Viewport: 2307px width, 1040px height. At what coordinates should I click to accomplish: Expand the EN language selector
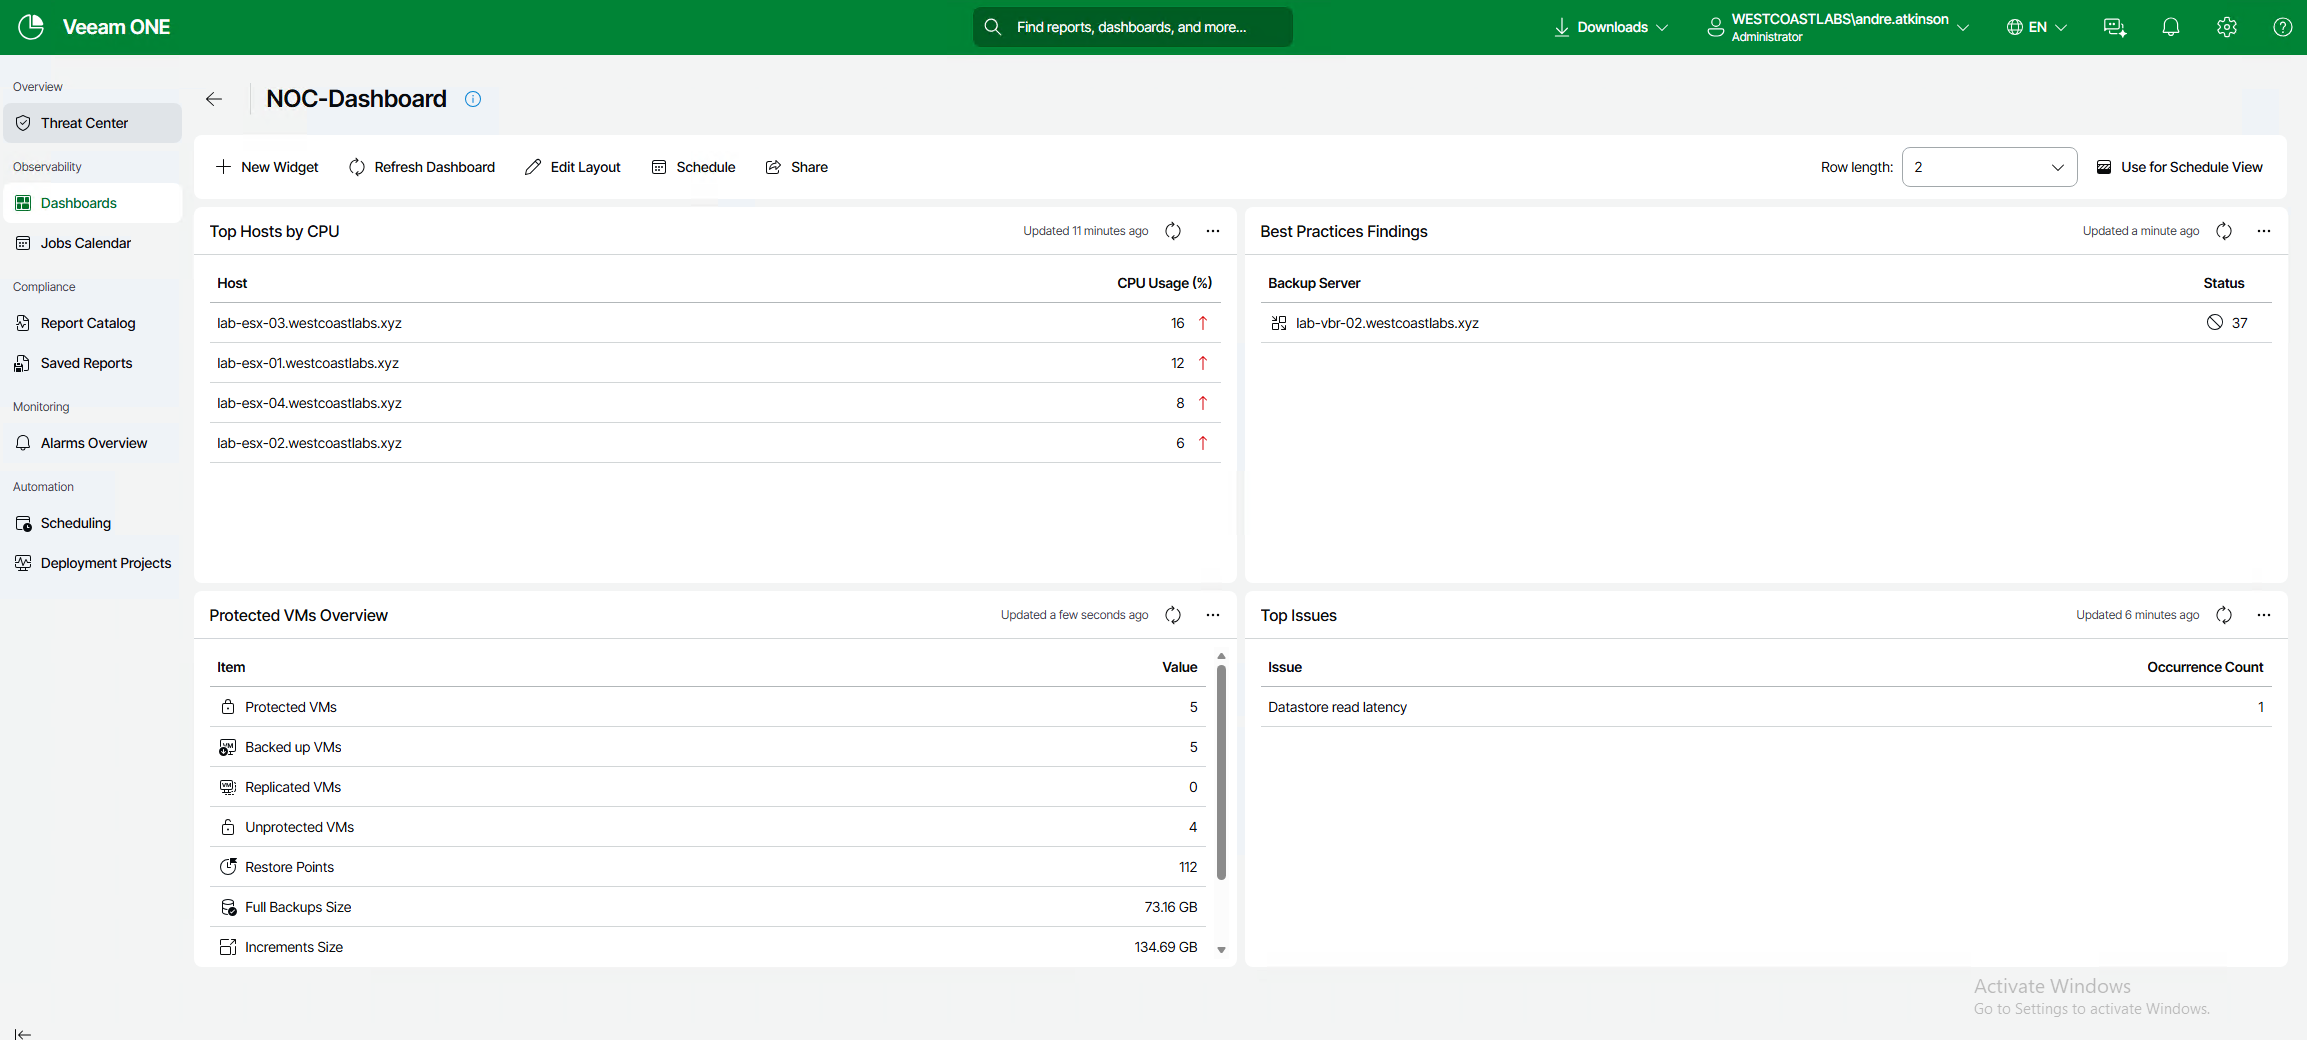2037,27
